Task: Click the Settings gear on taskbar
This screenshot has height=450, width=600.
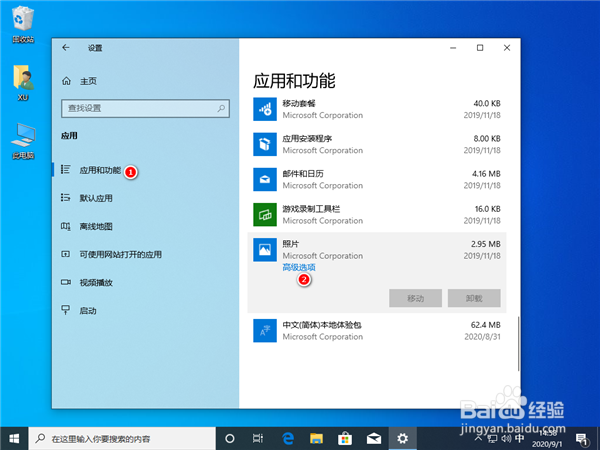Action: 402,439
